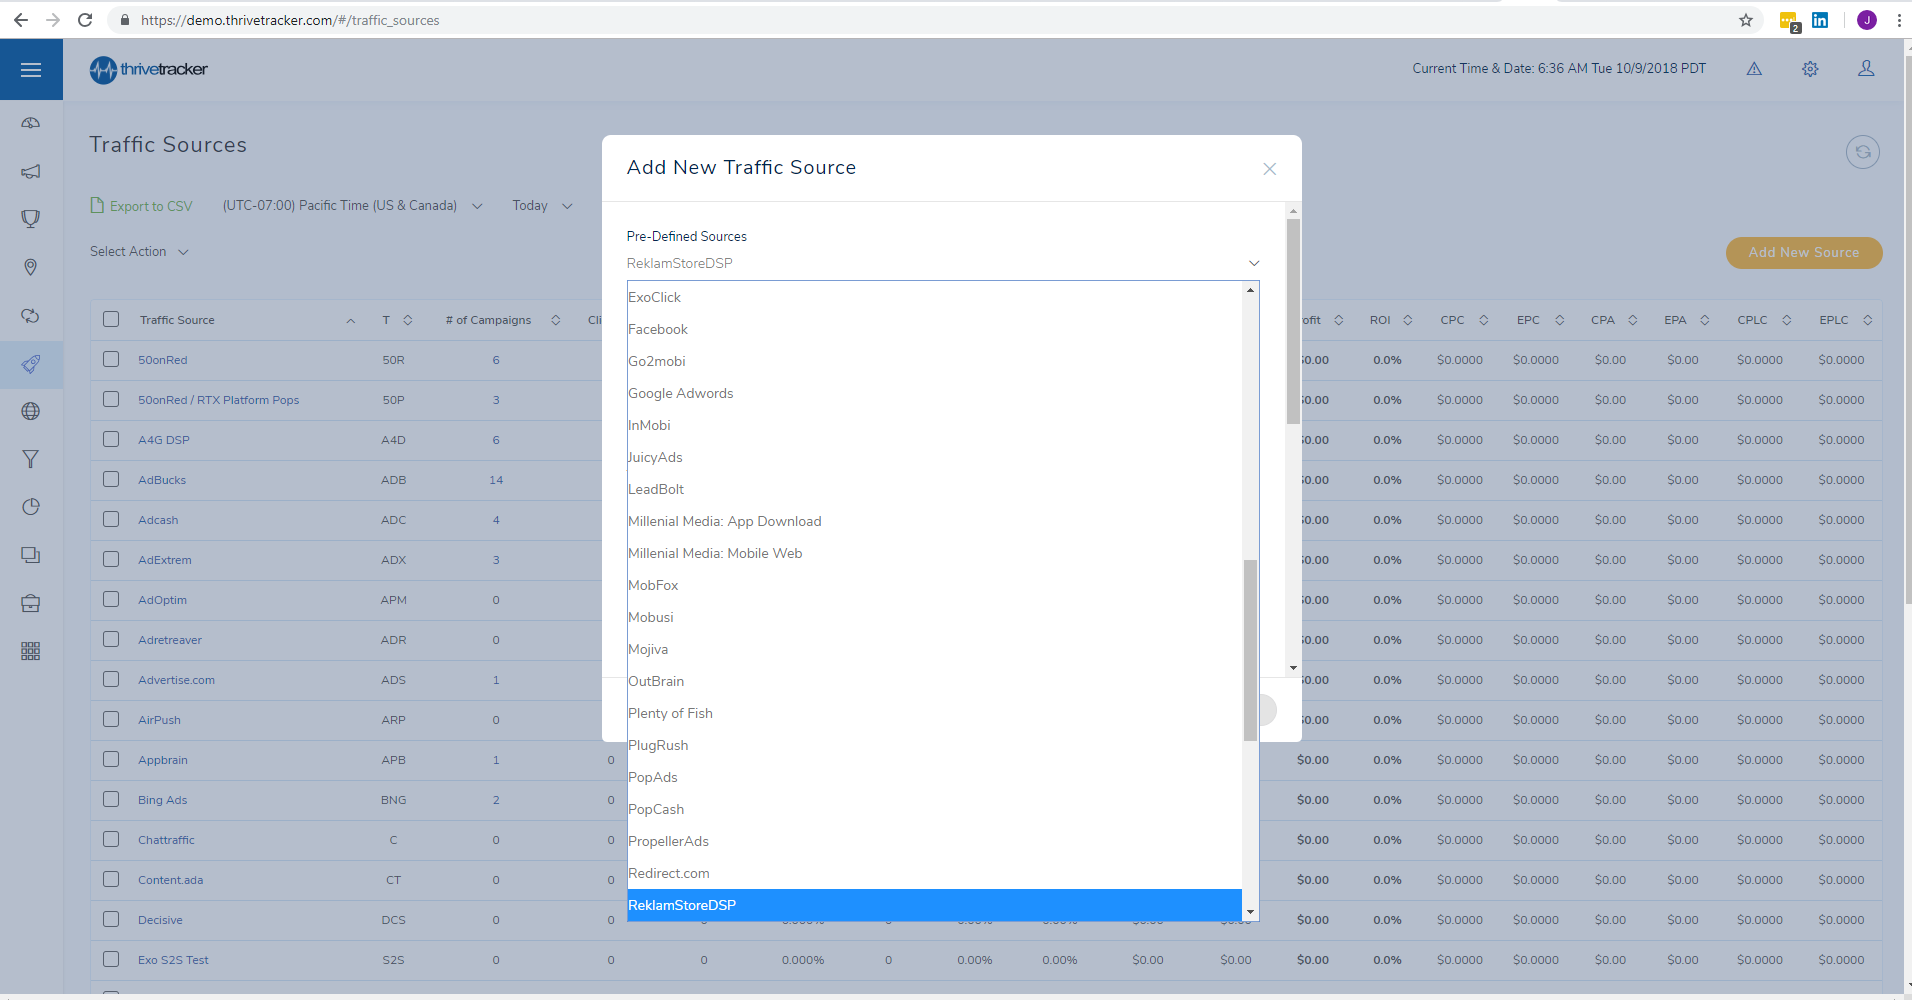The width and height of the screenshot is (1912, 1000).
Task: Open the timezone Pacific Time dropdown
Action: 352,206
